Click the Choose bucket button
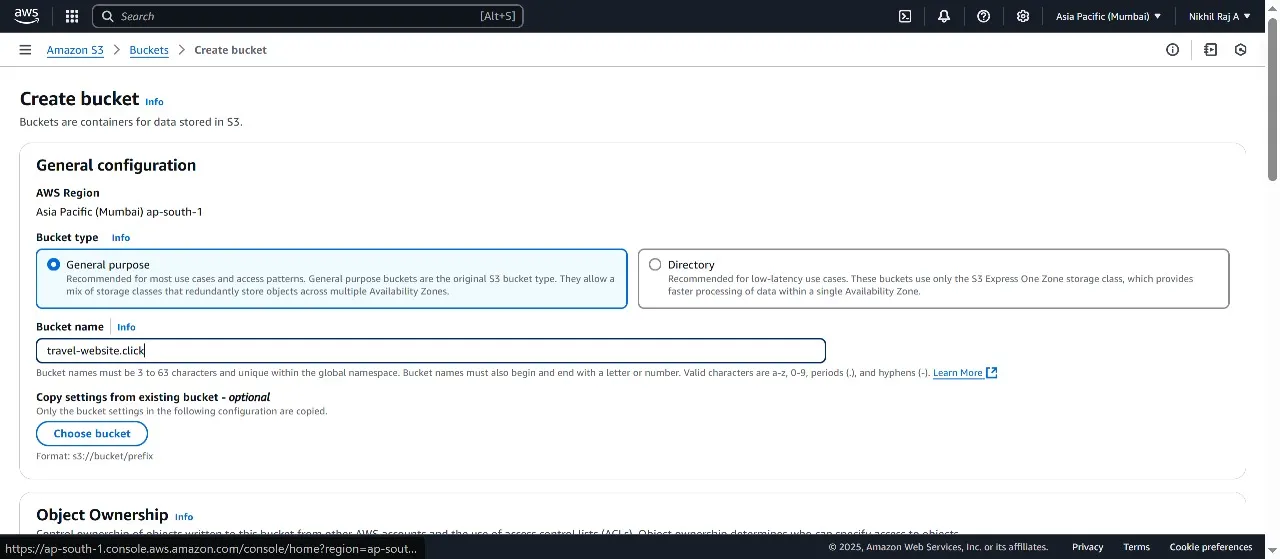 (x=92, y=433)
